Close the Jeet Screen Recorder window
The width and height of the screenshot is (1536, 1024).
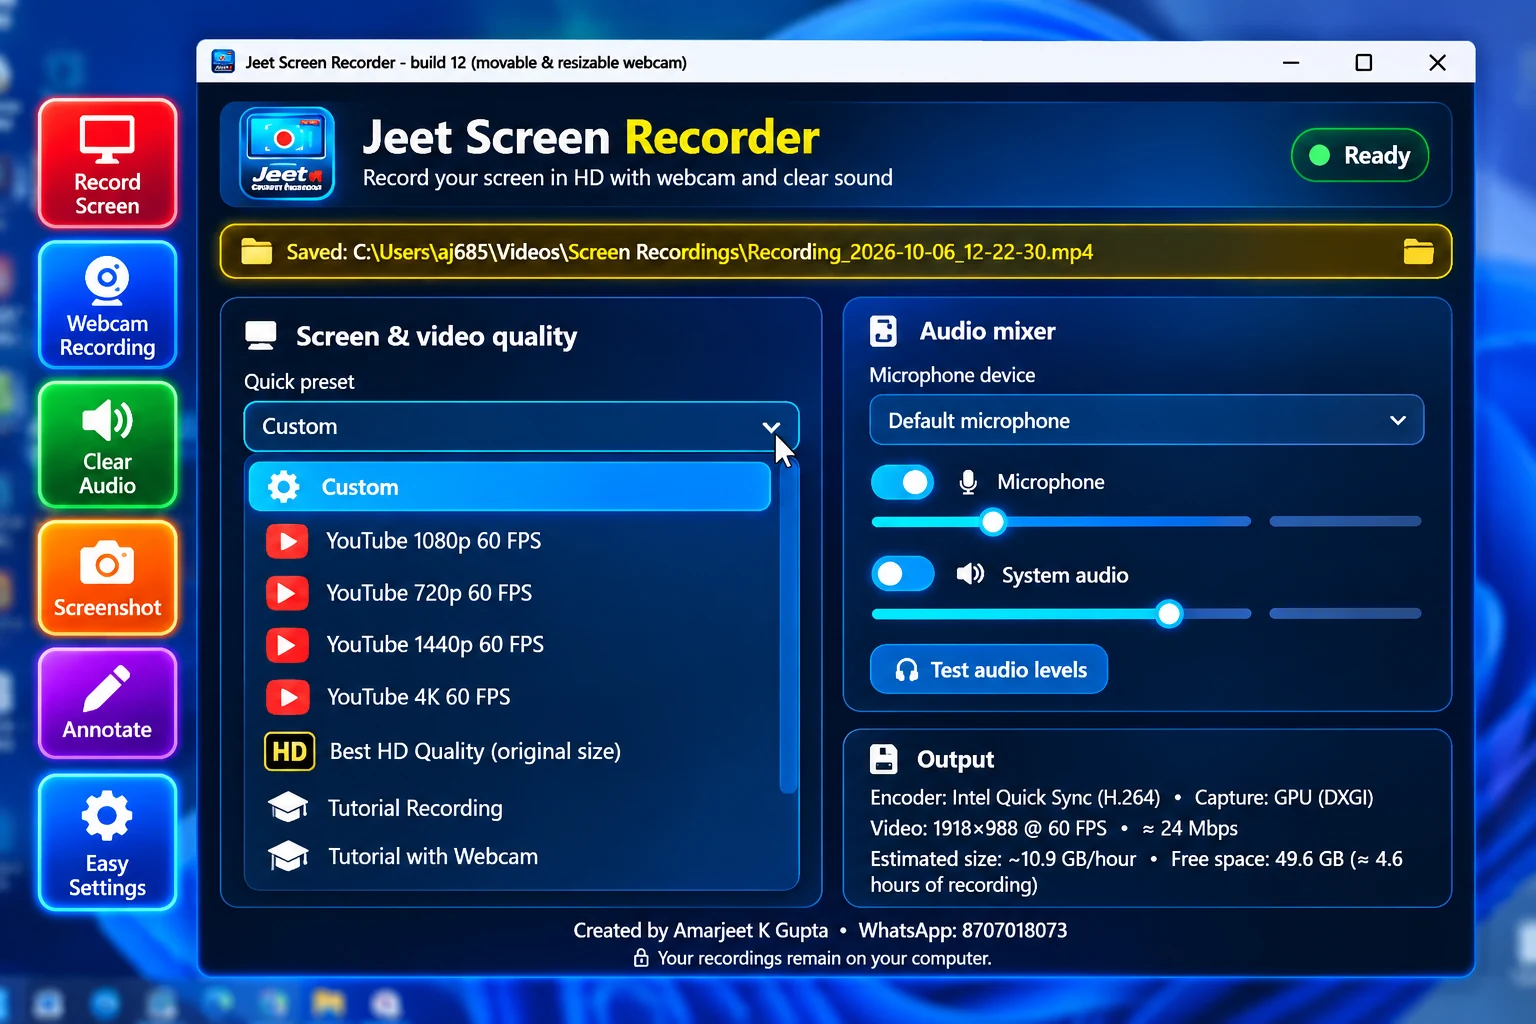1437,62
